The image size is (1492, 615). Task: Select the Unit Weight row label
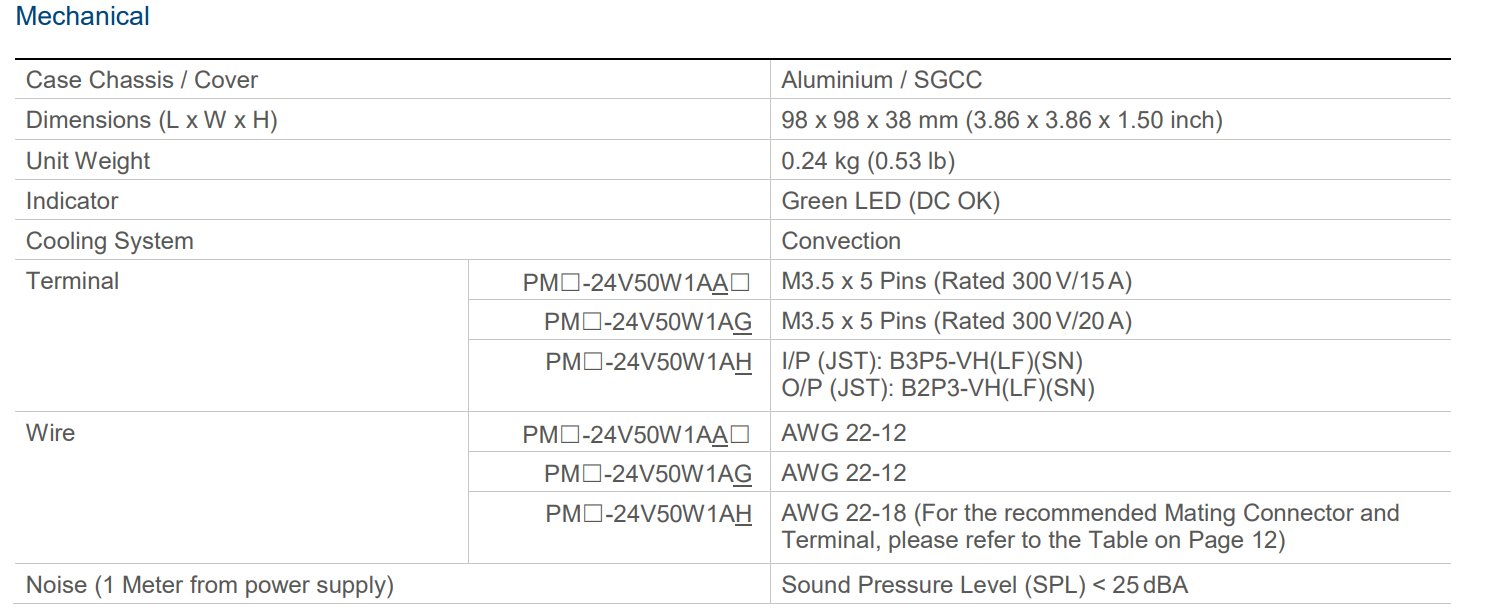click(88, 161)
